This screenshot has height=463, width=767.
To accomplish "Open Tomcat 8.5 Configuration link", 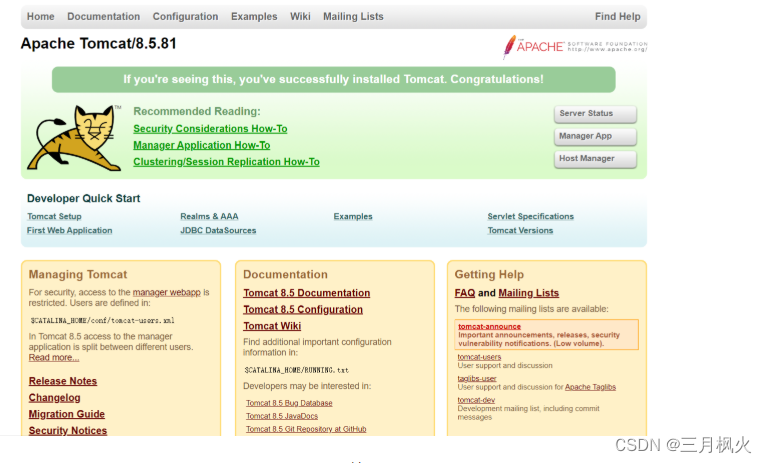I will 303,309.
